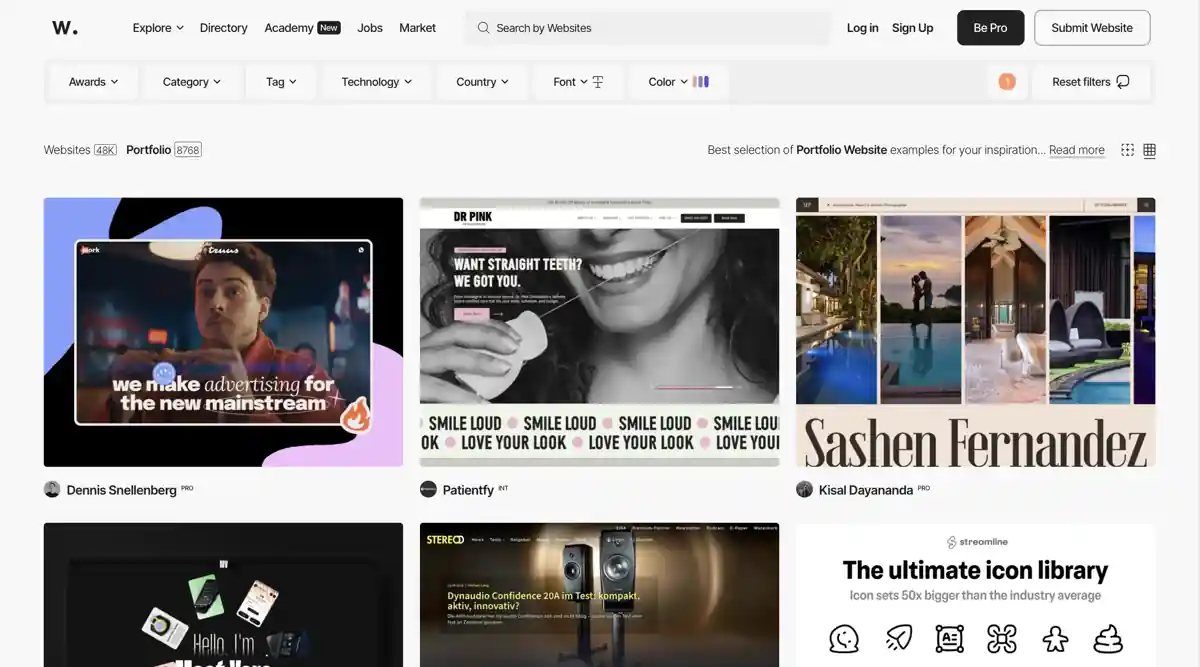Click the command key icon in the streamline card

point(1002,638)
